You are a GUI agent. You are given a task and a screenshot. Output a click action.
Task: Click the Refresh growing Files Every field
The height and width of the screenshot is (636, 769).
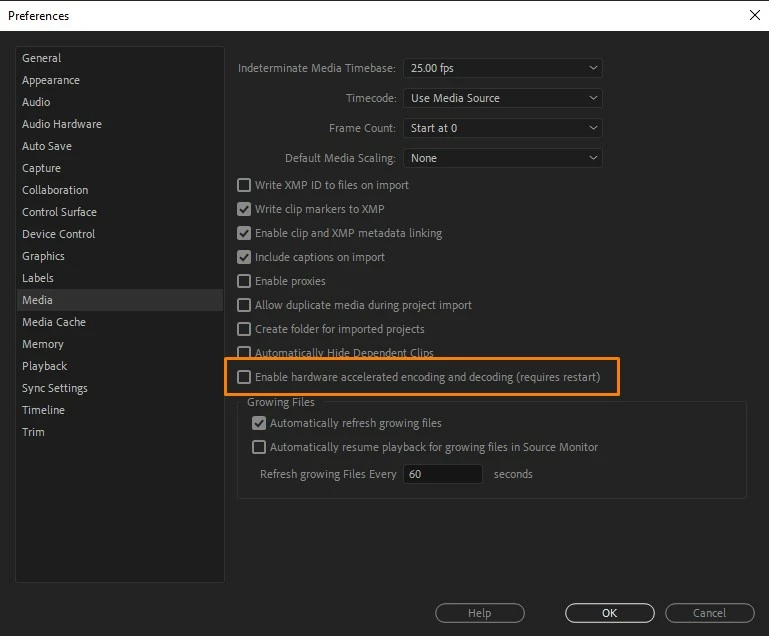[443, 474]
